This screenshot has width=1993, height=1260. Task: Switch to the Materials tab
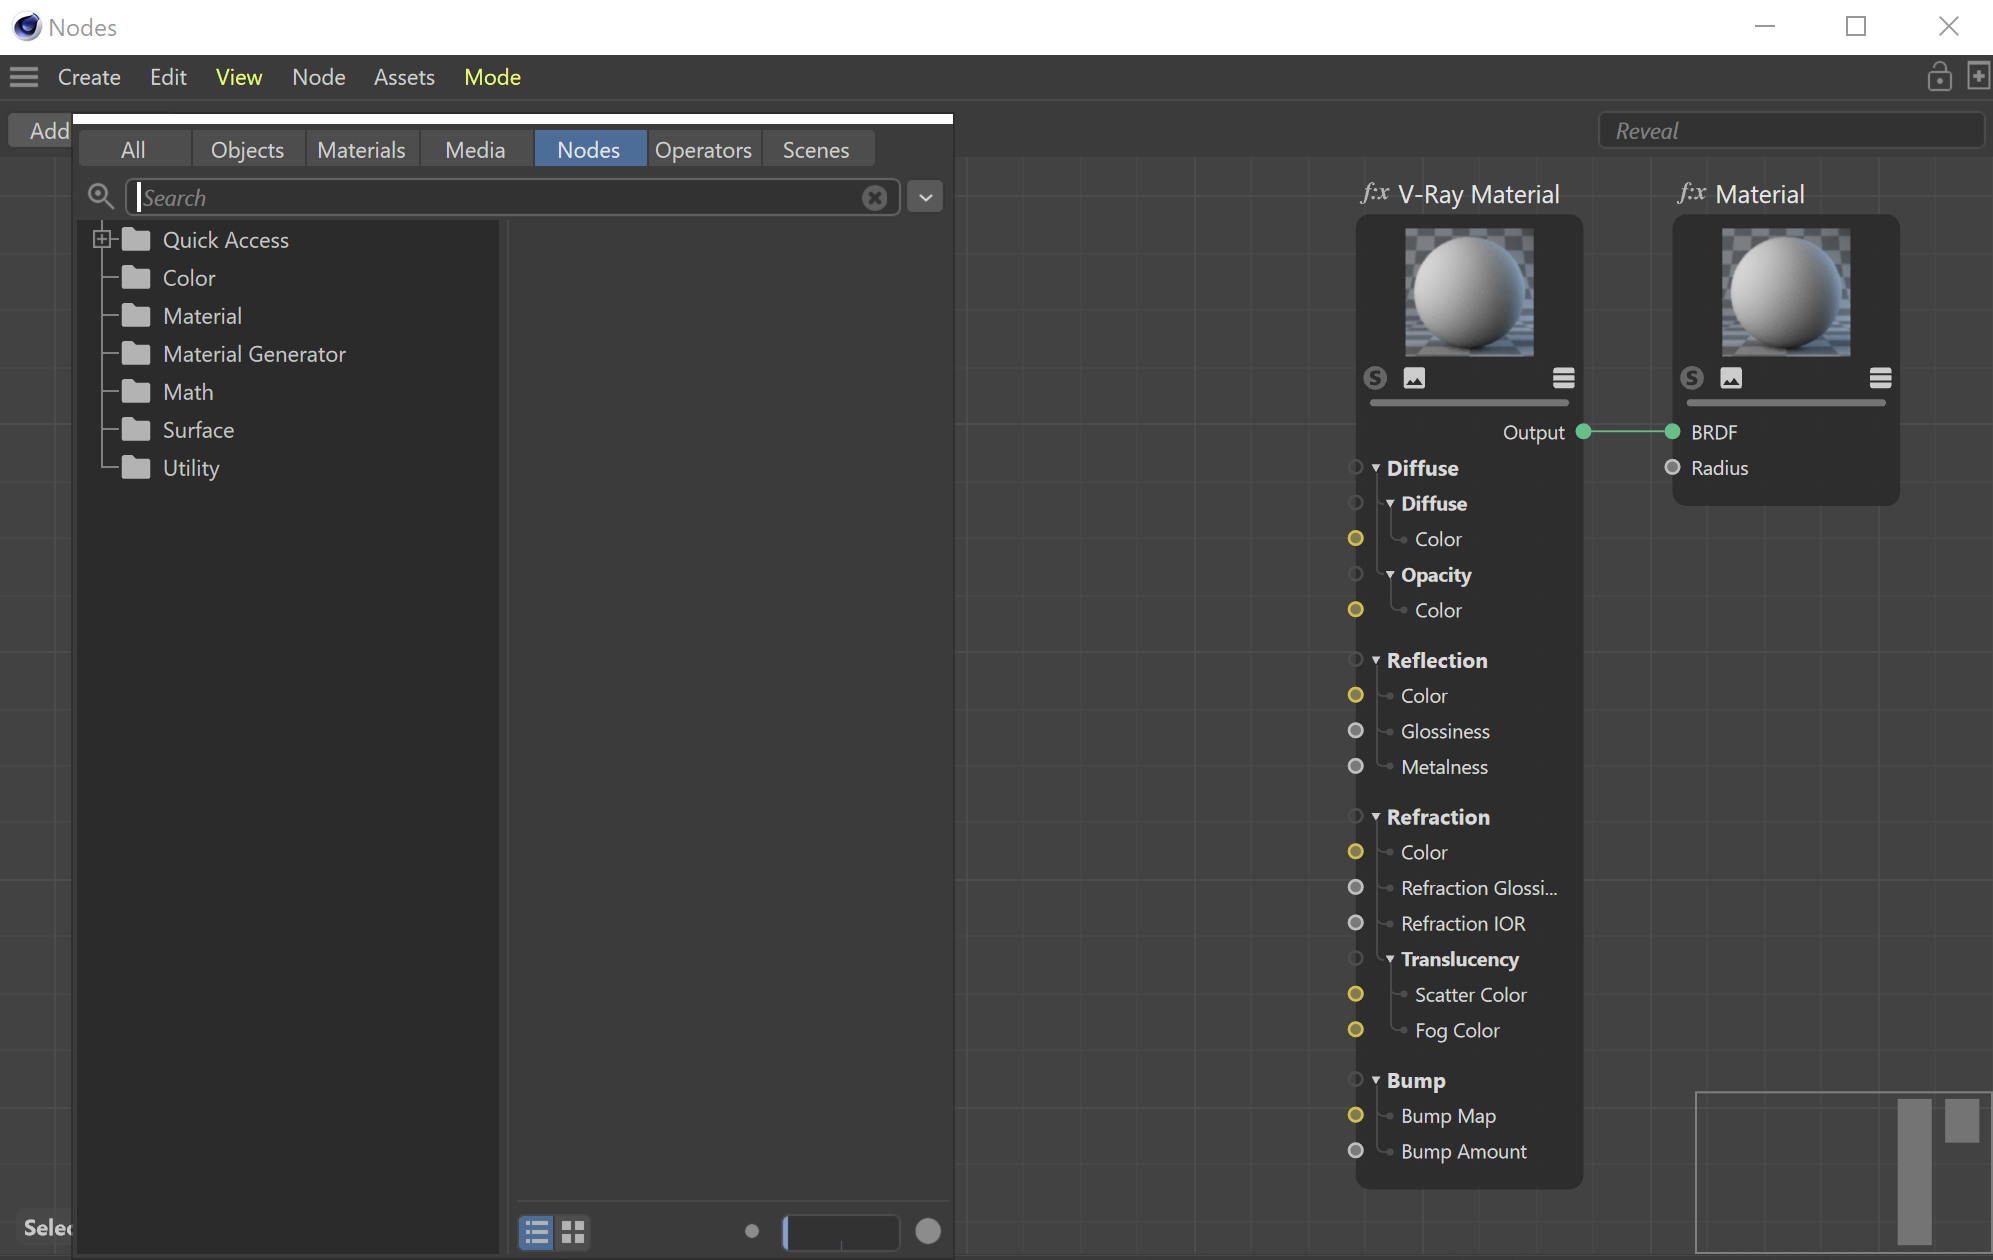pyautogui.click(x=361, y=149)
